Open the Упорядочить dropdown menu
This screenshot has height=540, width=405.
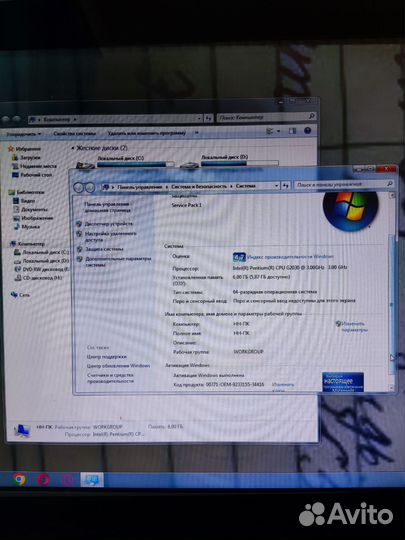(x=24, y=134)
